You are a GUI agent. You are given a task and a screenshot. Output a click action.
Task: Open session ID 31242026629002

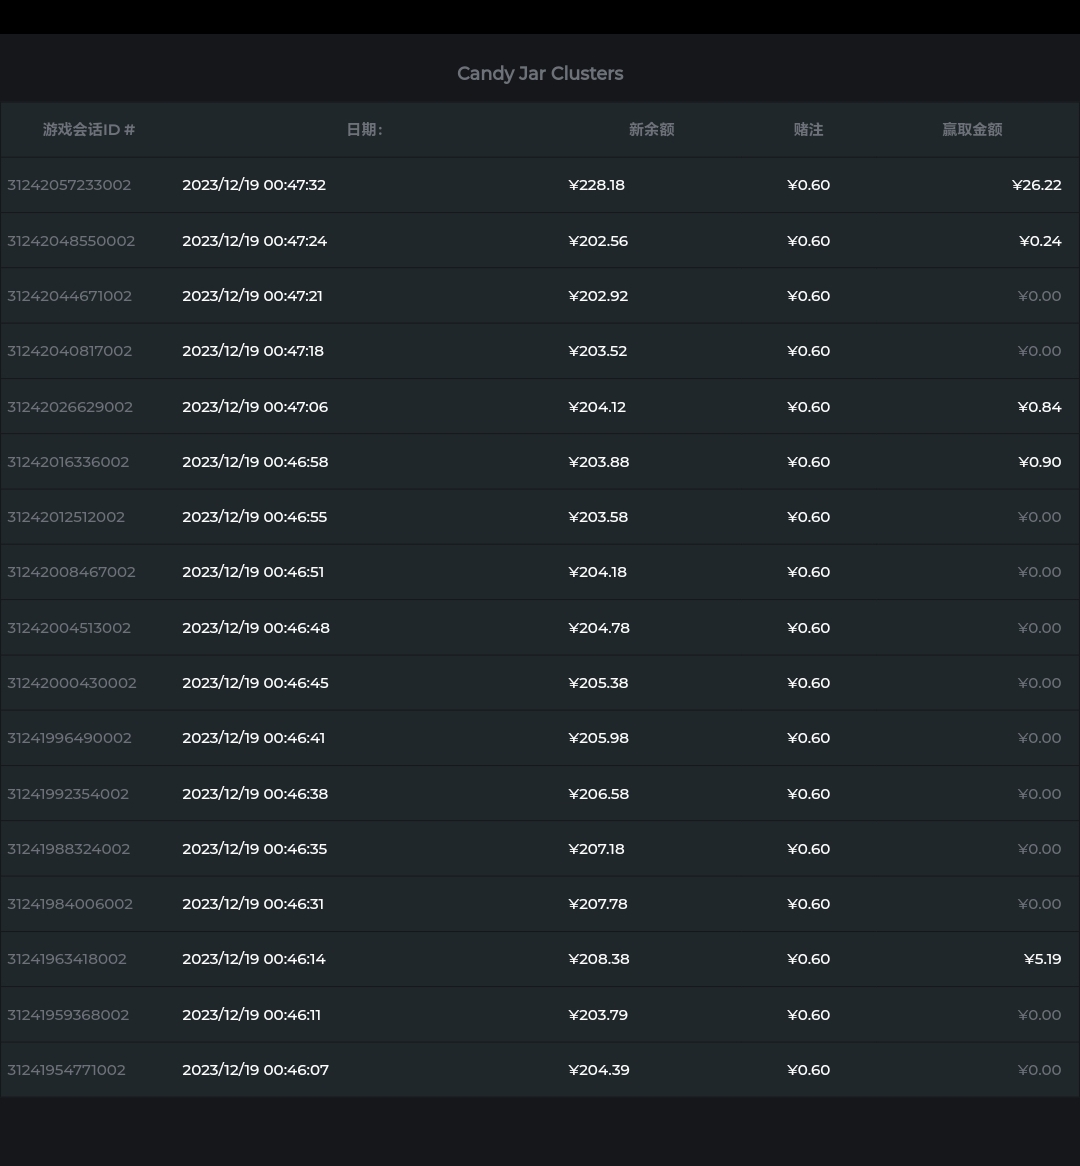point(70,407)
